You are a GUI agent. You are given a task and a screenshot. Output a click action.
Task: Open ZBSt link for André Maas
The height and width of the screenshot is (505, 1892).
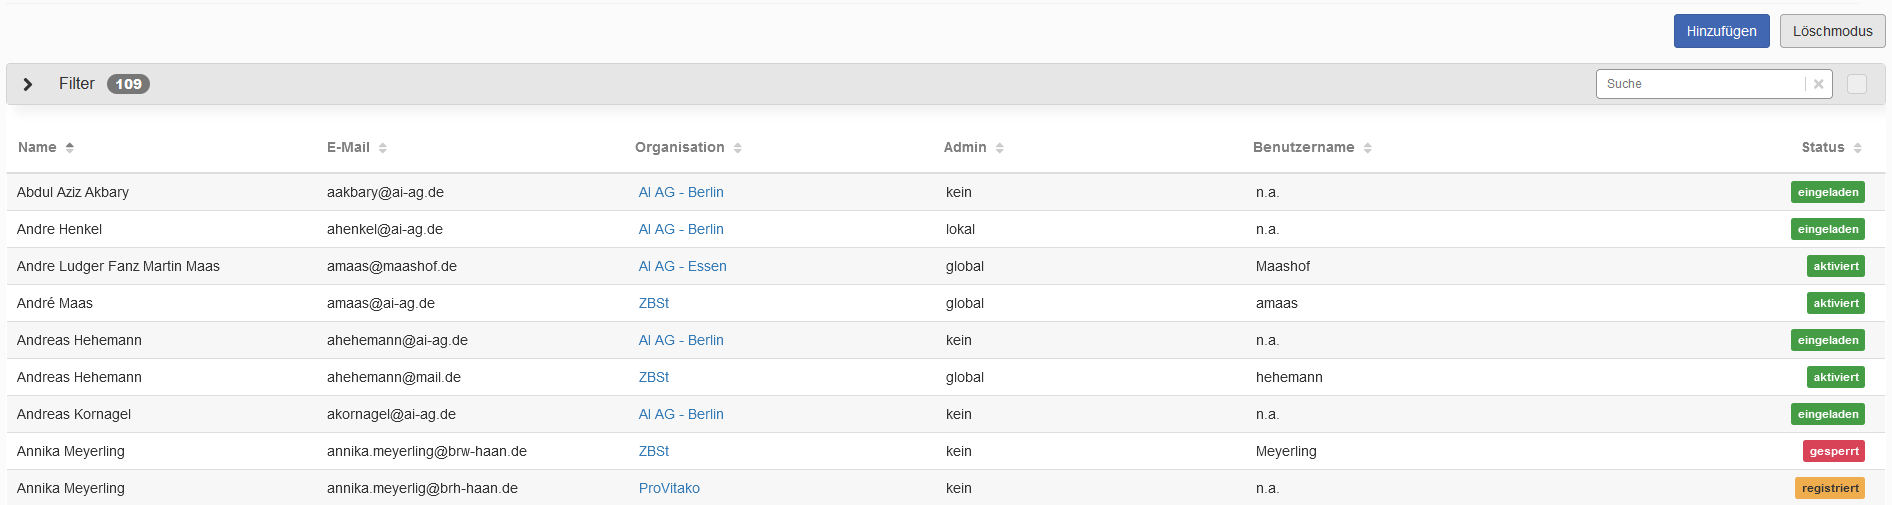click(654, 303)
